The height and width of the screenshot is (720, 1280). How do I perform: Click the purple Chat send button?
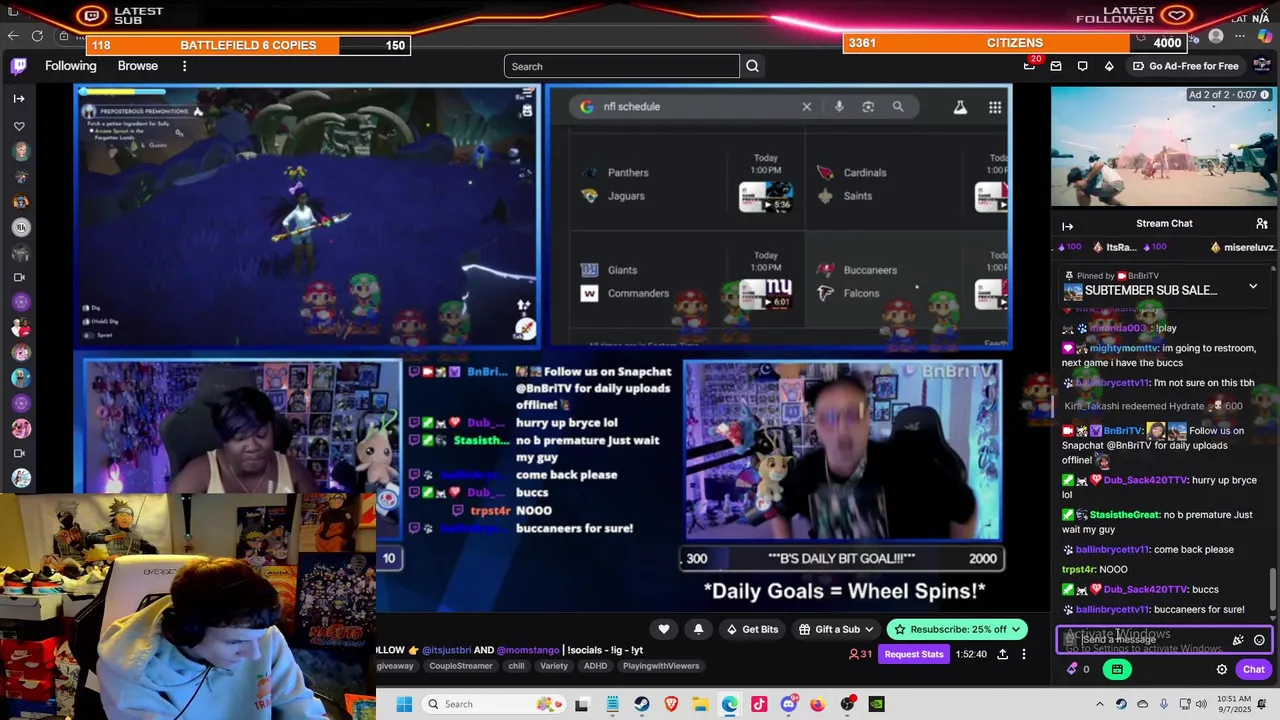1253,670
